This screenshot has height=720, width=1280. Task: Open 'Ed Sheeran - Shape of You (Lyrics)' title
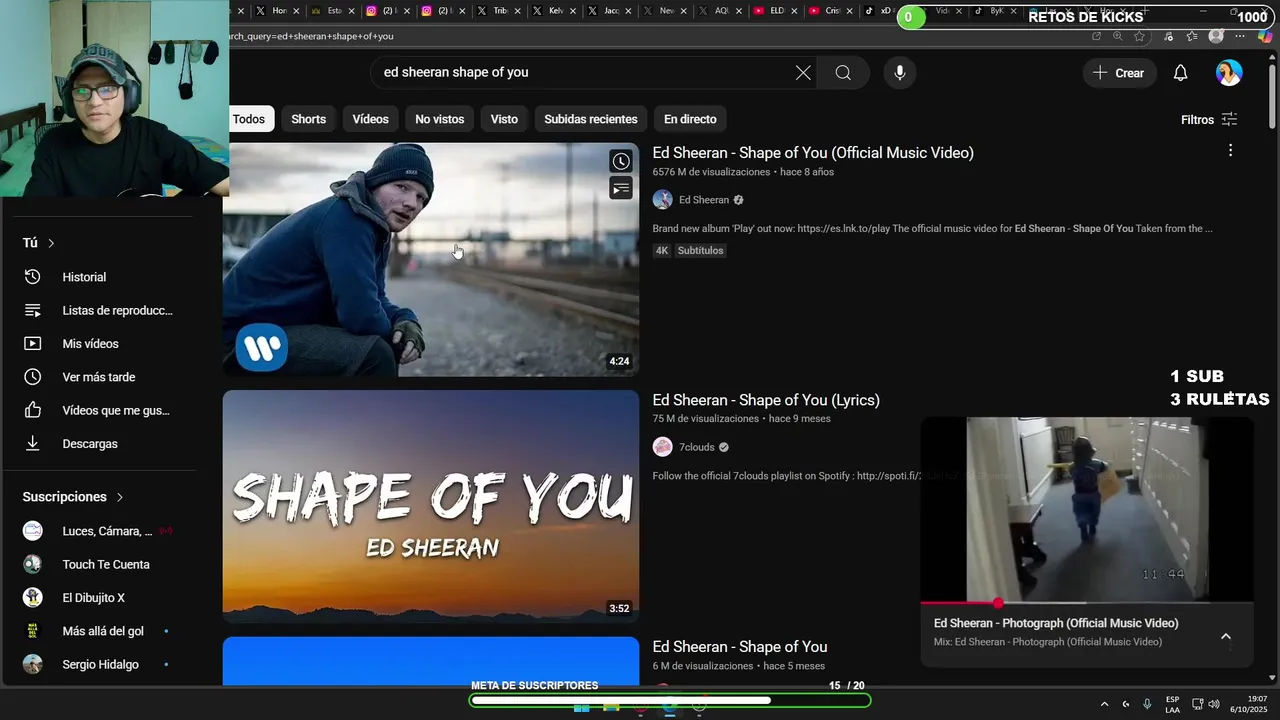766,400
